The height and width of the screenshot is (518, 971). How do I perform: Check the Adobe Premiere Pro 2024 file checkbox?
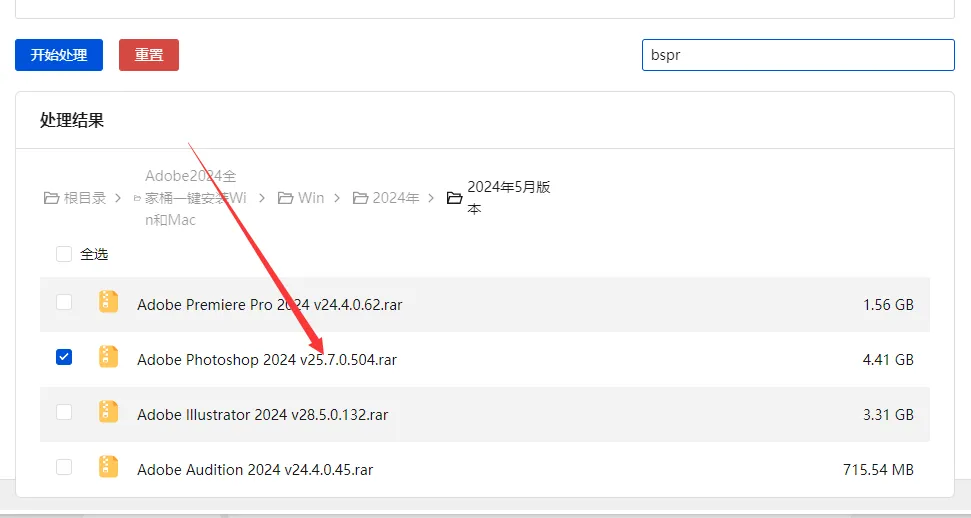[64, 302]
